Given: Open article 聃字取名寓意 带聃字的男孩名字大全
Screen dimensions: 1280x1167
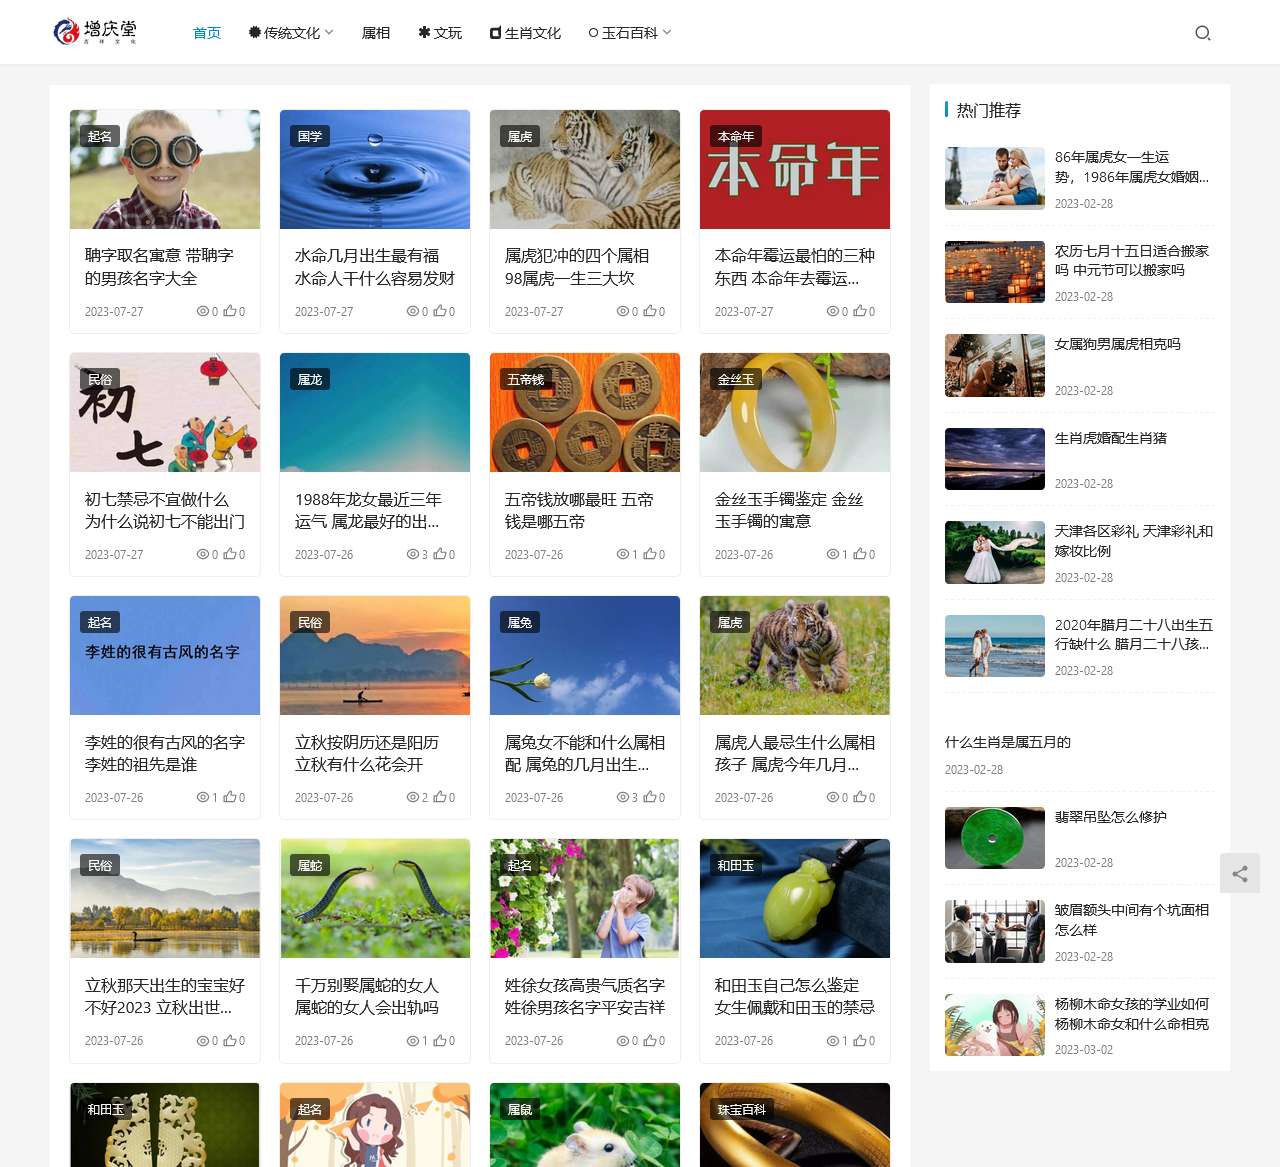Looking at the screenshot, I should coord(160,267).
